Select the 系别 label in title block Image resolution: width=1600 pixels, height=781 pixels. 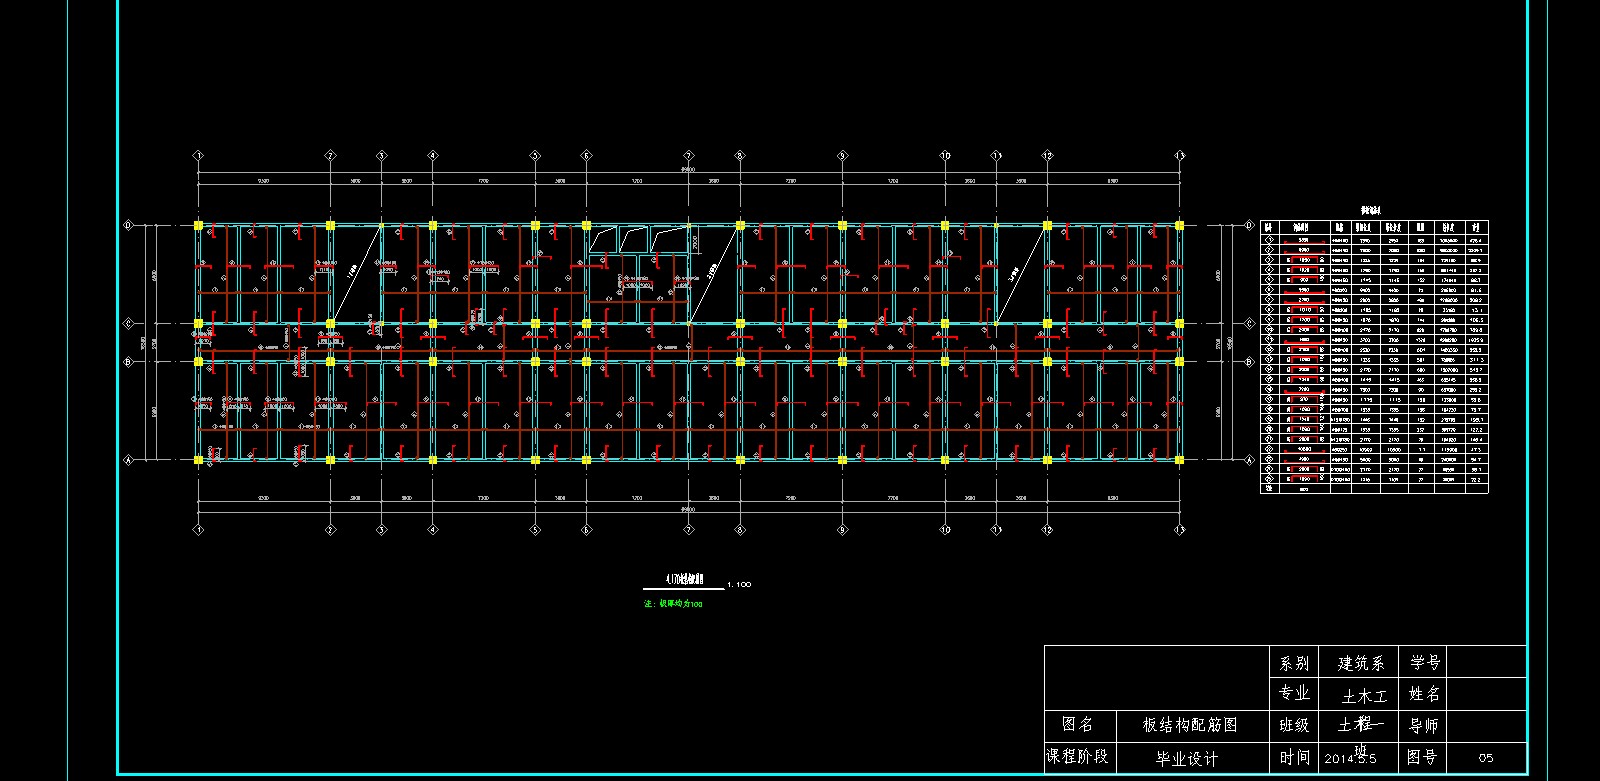[x=1293, y=663]
